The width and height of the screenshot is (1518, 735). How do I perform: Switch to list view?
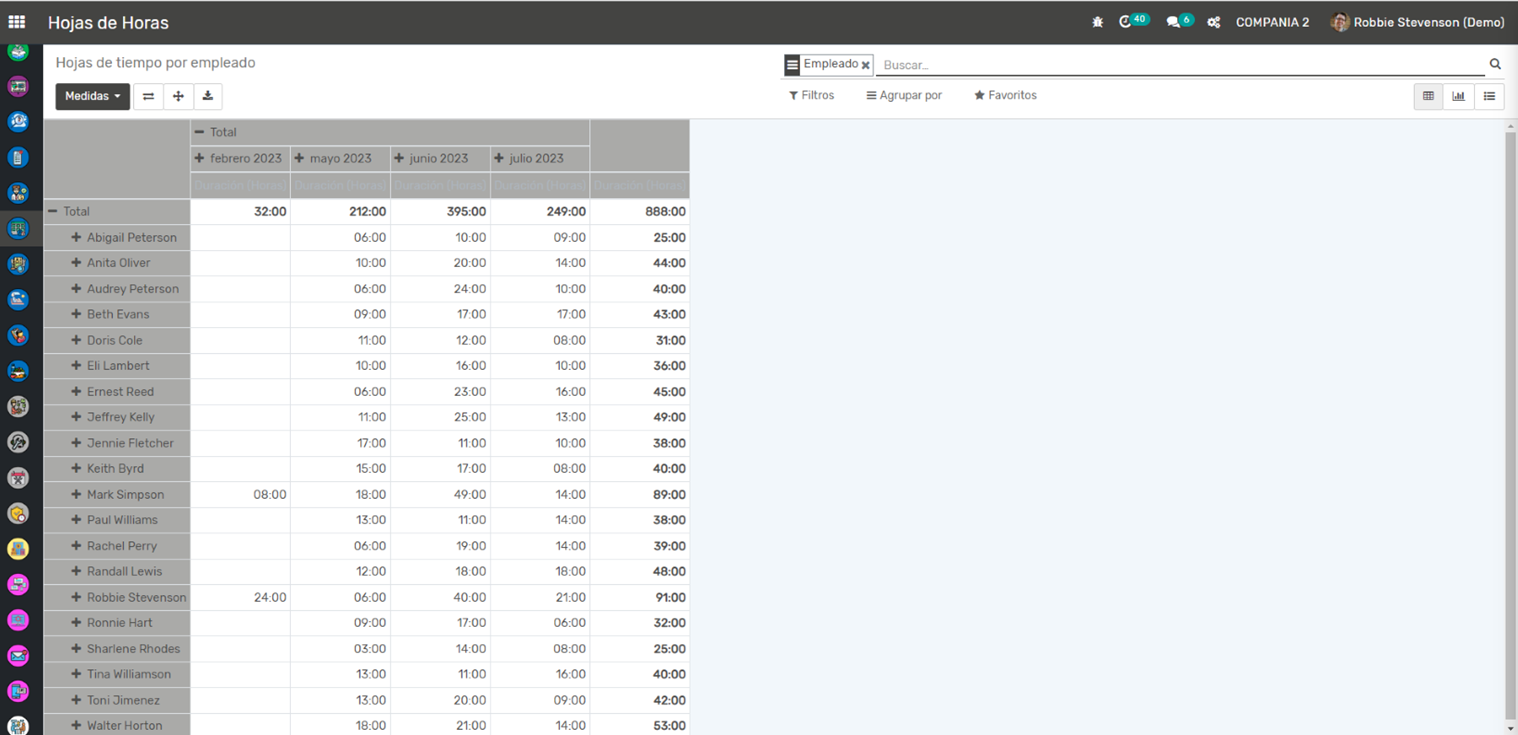click(x=1489, y=96)
